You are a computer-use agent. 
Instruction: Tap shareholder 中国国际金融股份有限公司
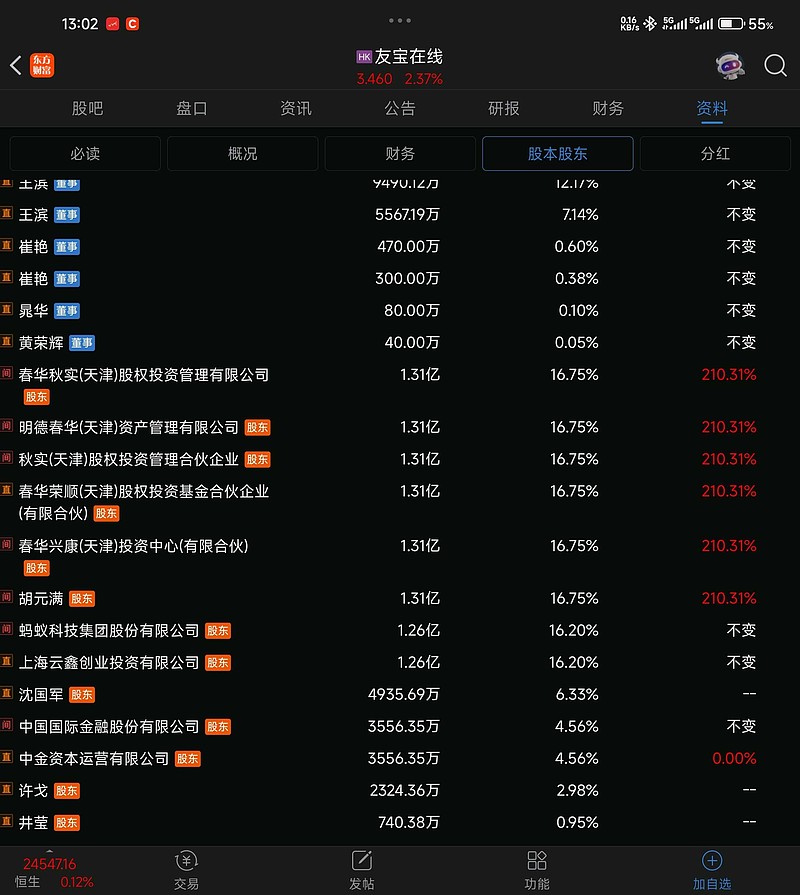coord(108,727)
